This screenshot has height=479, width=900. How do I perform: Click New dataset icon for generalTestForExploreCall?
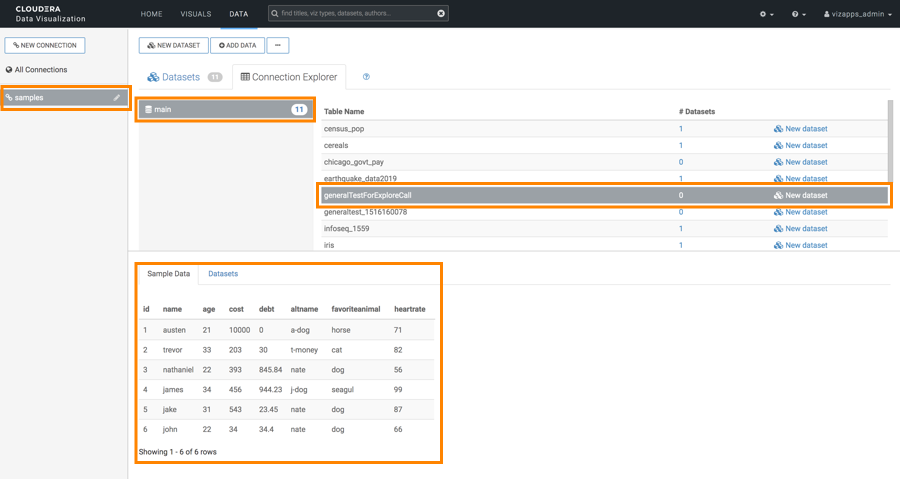coord(779,196)
